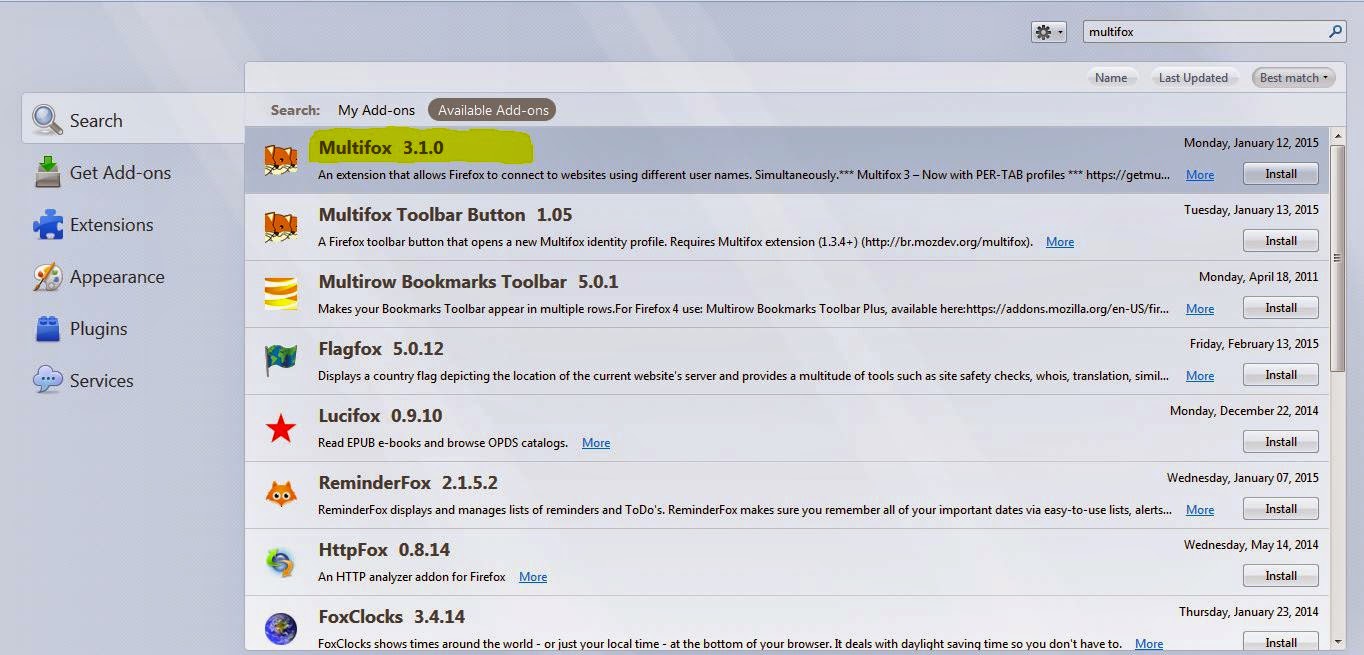Click the Appearance paint palette icon
1364x655 pixels.
pos(47,276)
